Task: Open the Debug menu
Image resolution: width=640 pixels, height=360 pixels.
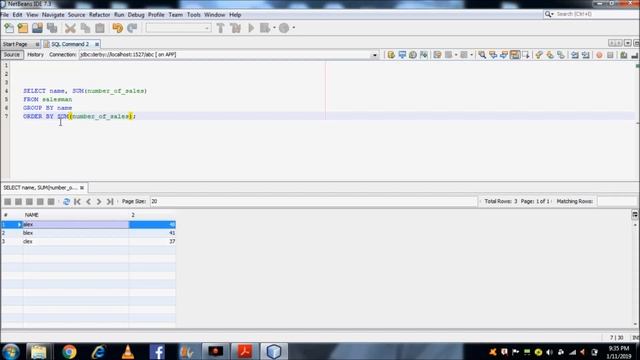Action: 136,15
